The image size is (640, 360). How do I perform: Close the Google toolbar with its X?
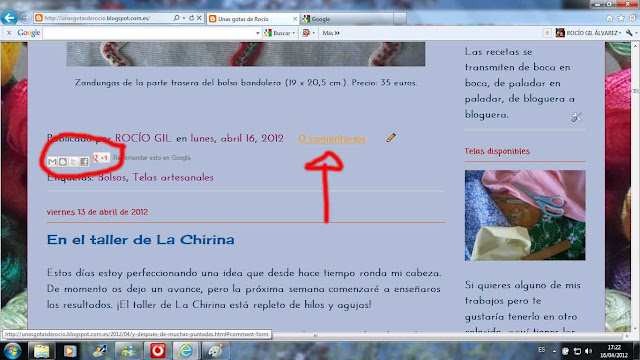(9, 33)
